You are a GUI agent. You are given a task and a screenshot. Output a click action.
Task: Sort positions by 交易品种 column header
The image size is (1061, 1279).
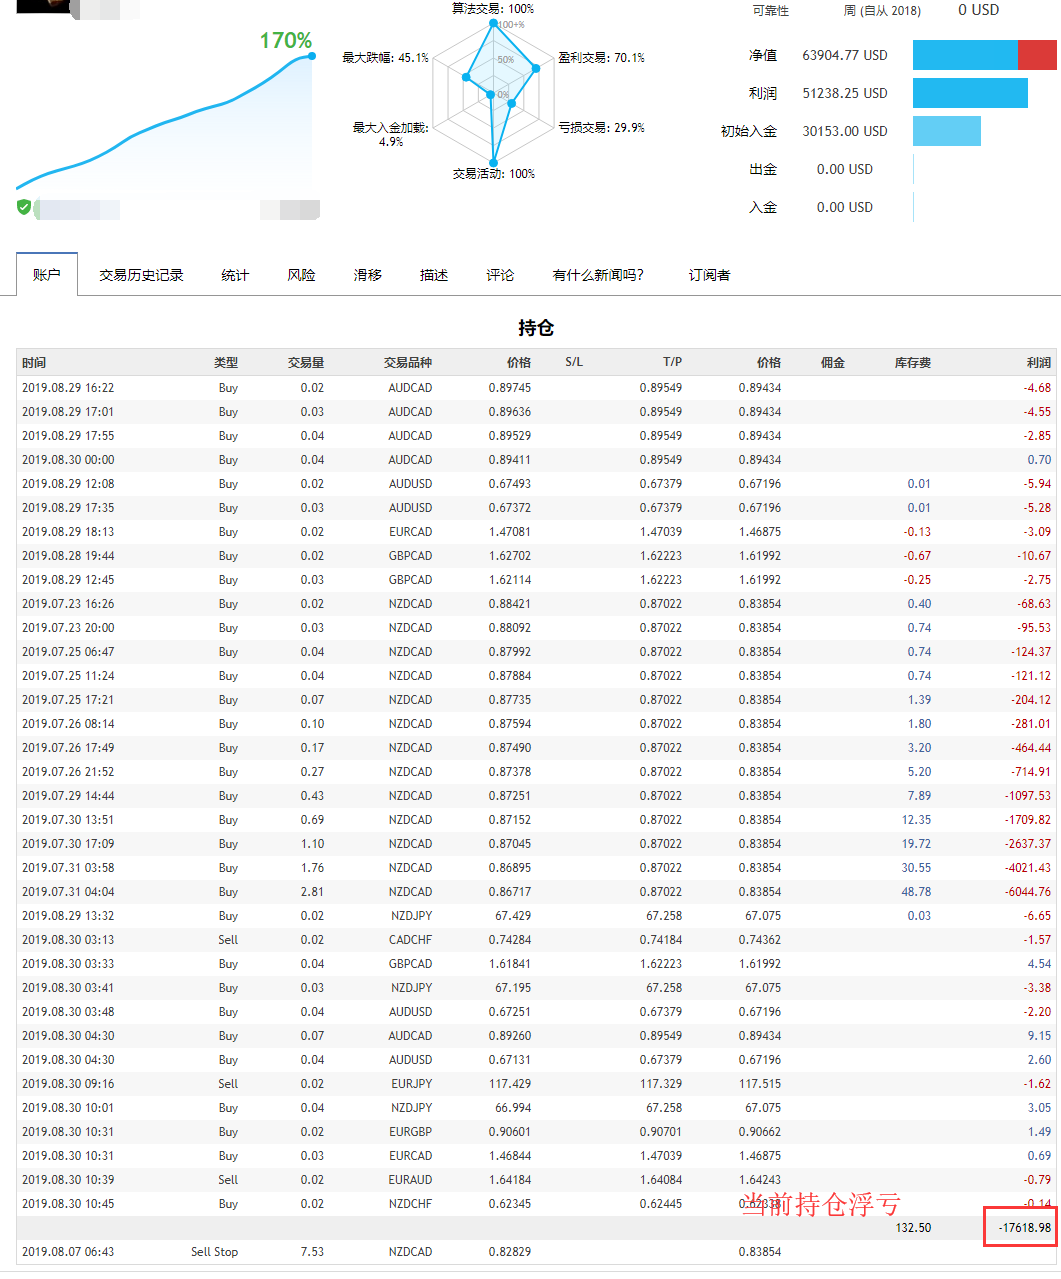coord(407,362)
